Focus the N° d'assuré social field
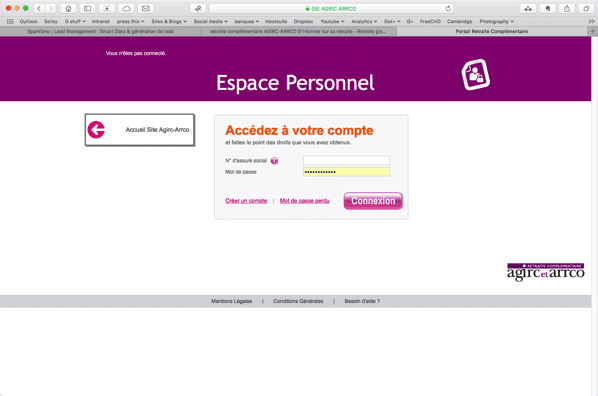Viewport: 598px width, 396px height. [346, 161]
